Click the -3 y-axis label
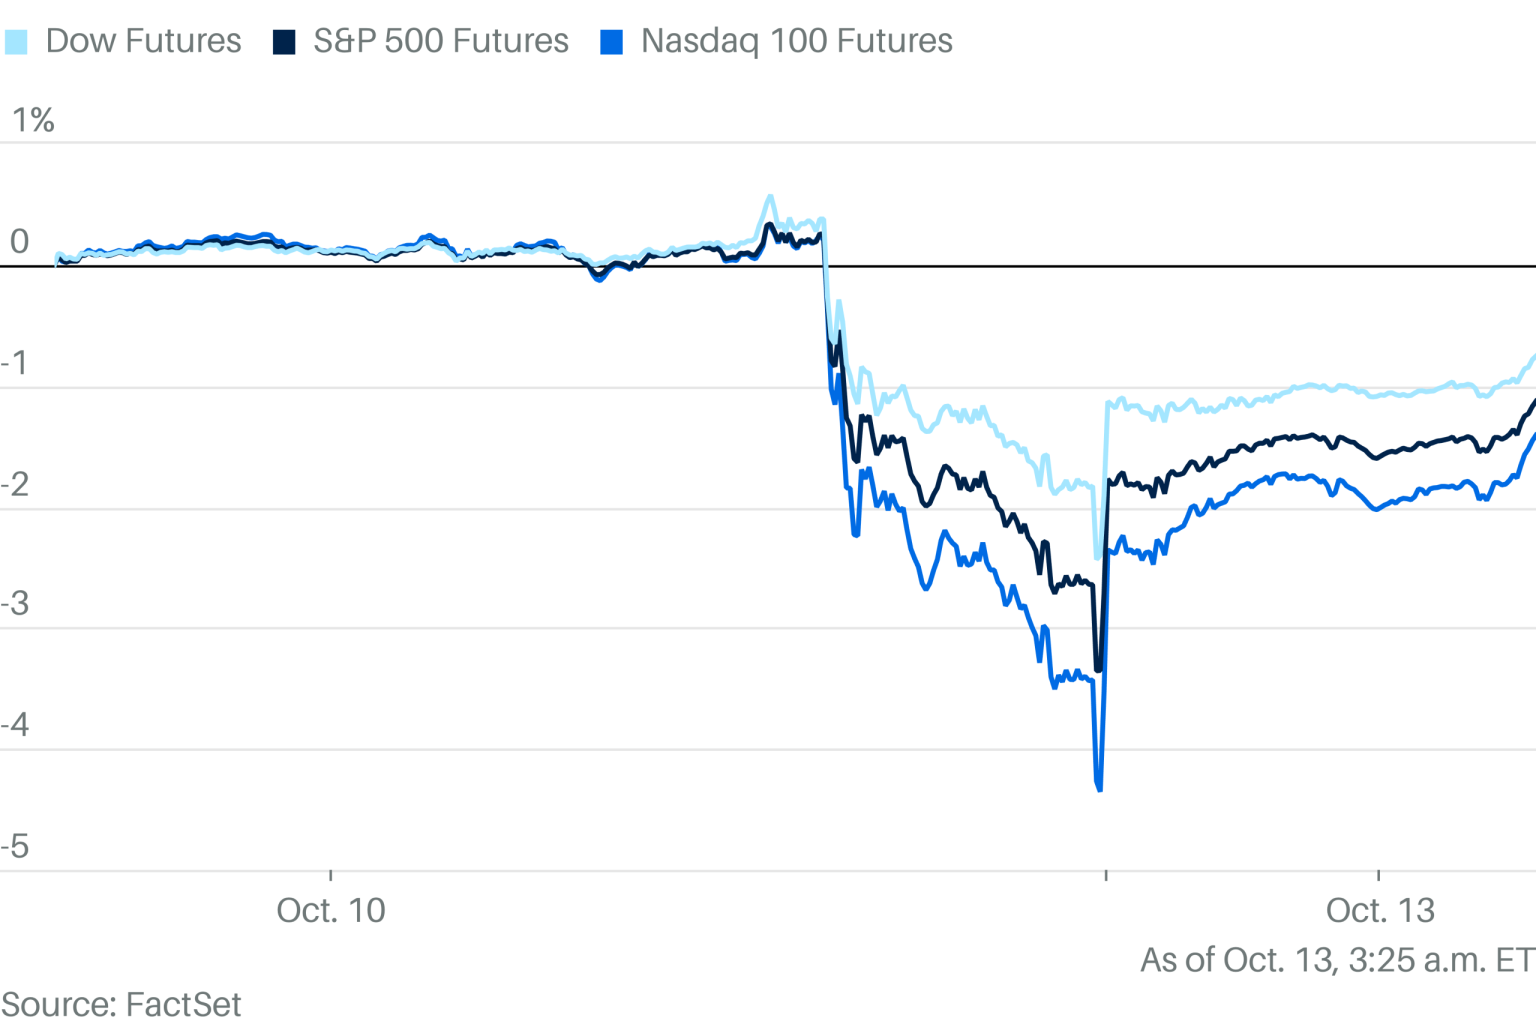The image size is (1536, 1021). (16, 604)
